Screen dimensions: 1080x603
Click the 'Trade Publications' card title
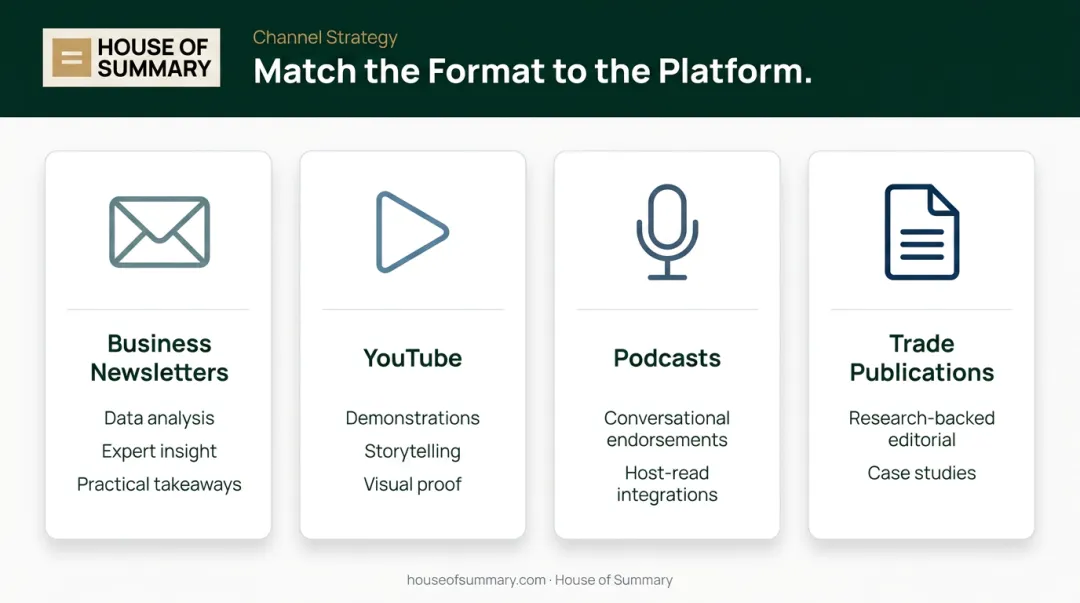pos(922,358)
